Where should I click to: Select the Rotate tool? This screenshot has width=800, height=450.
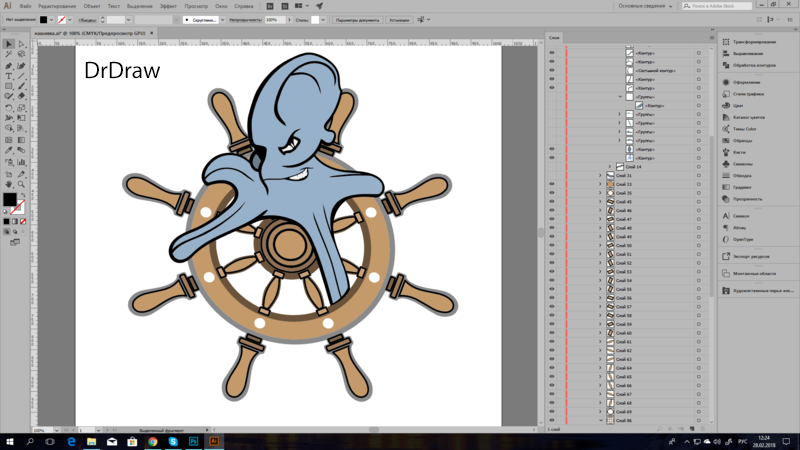coord(9,108)
